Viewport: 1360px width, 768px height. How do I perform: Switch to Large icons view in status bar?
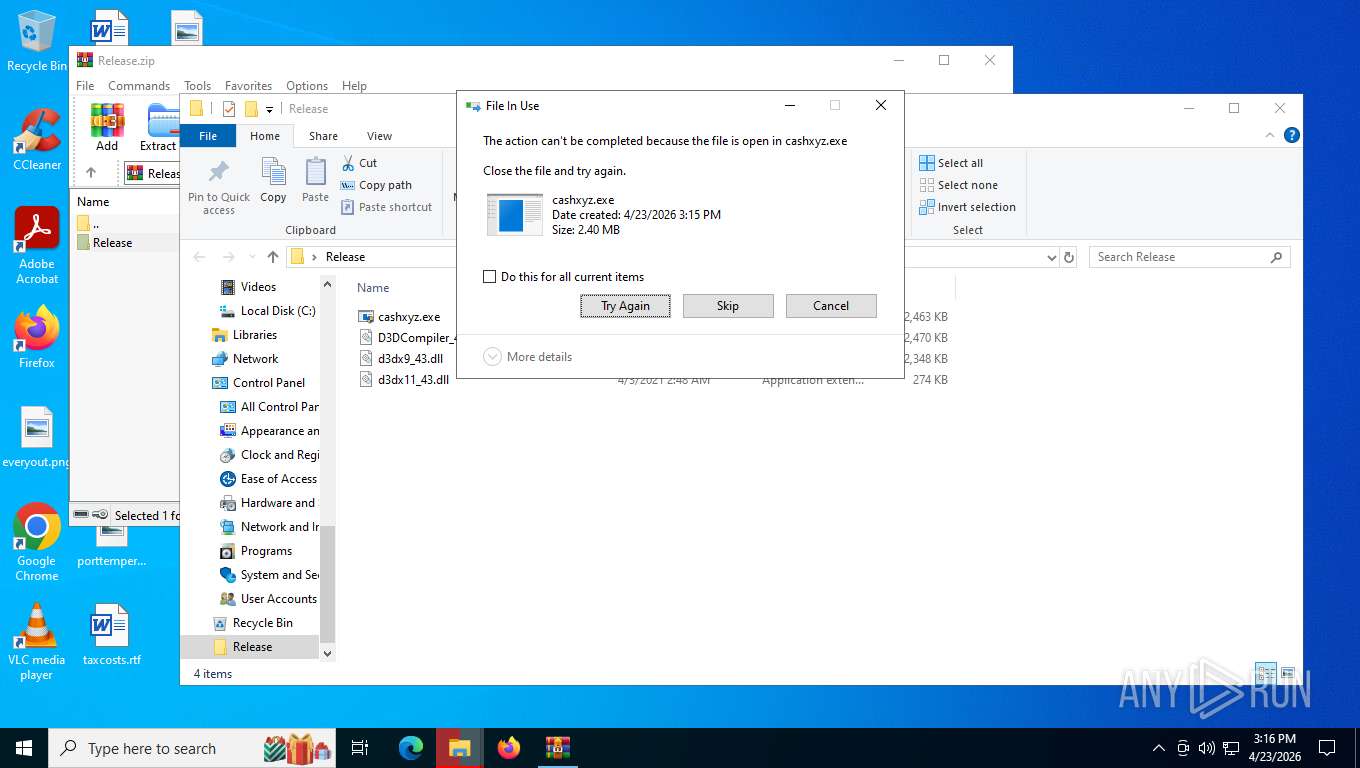[x=1288, y=674]
